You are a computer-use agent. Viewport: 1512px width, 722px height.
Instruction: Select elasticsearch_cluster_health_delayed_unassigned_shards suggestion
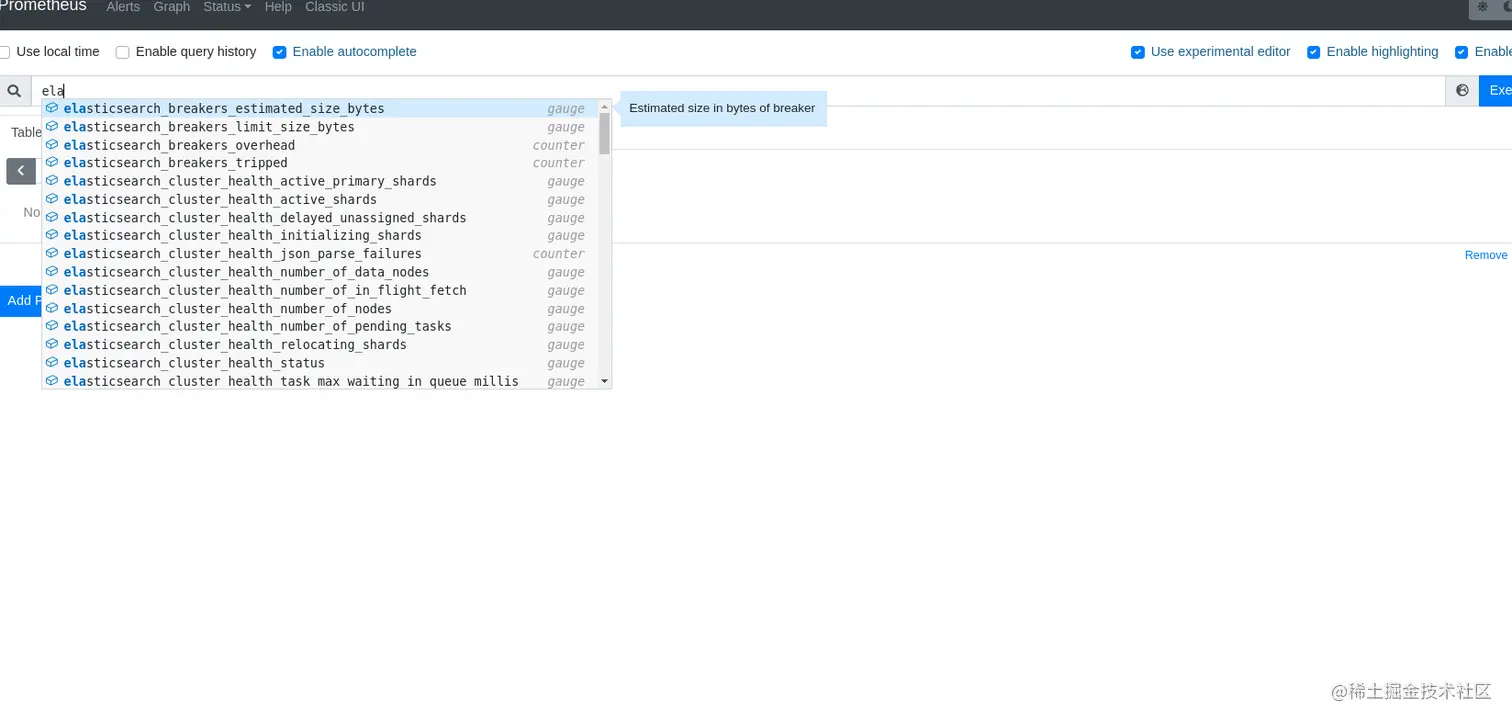click(321, 217)
